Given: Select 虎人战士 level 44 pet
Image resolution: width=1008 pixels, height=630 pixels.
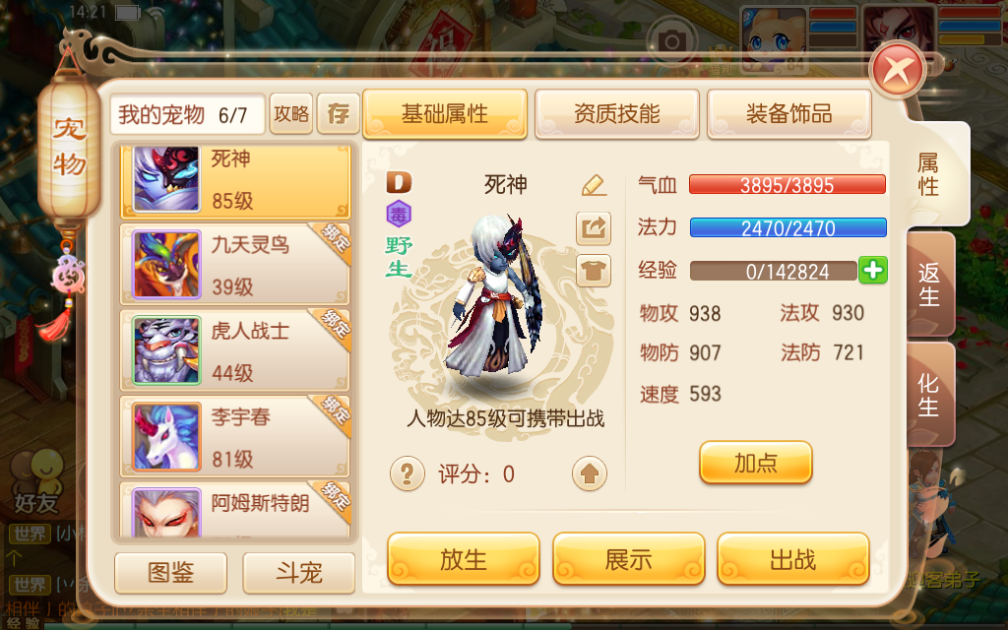Looking at the screenshot, I should coord(235,350).
